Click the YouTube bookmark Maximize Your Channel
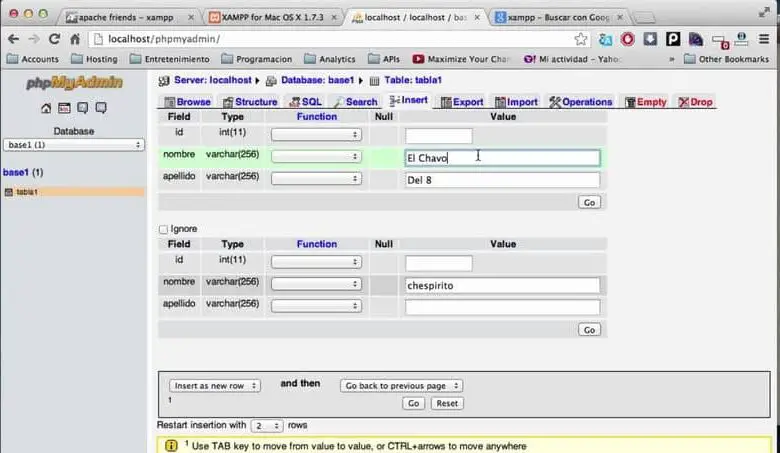The image size is (780, 453). coord(461,59)
